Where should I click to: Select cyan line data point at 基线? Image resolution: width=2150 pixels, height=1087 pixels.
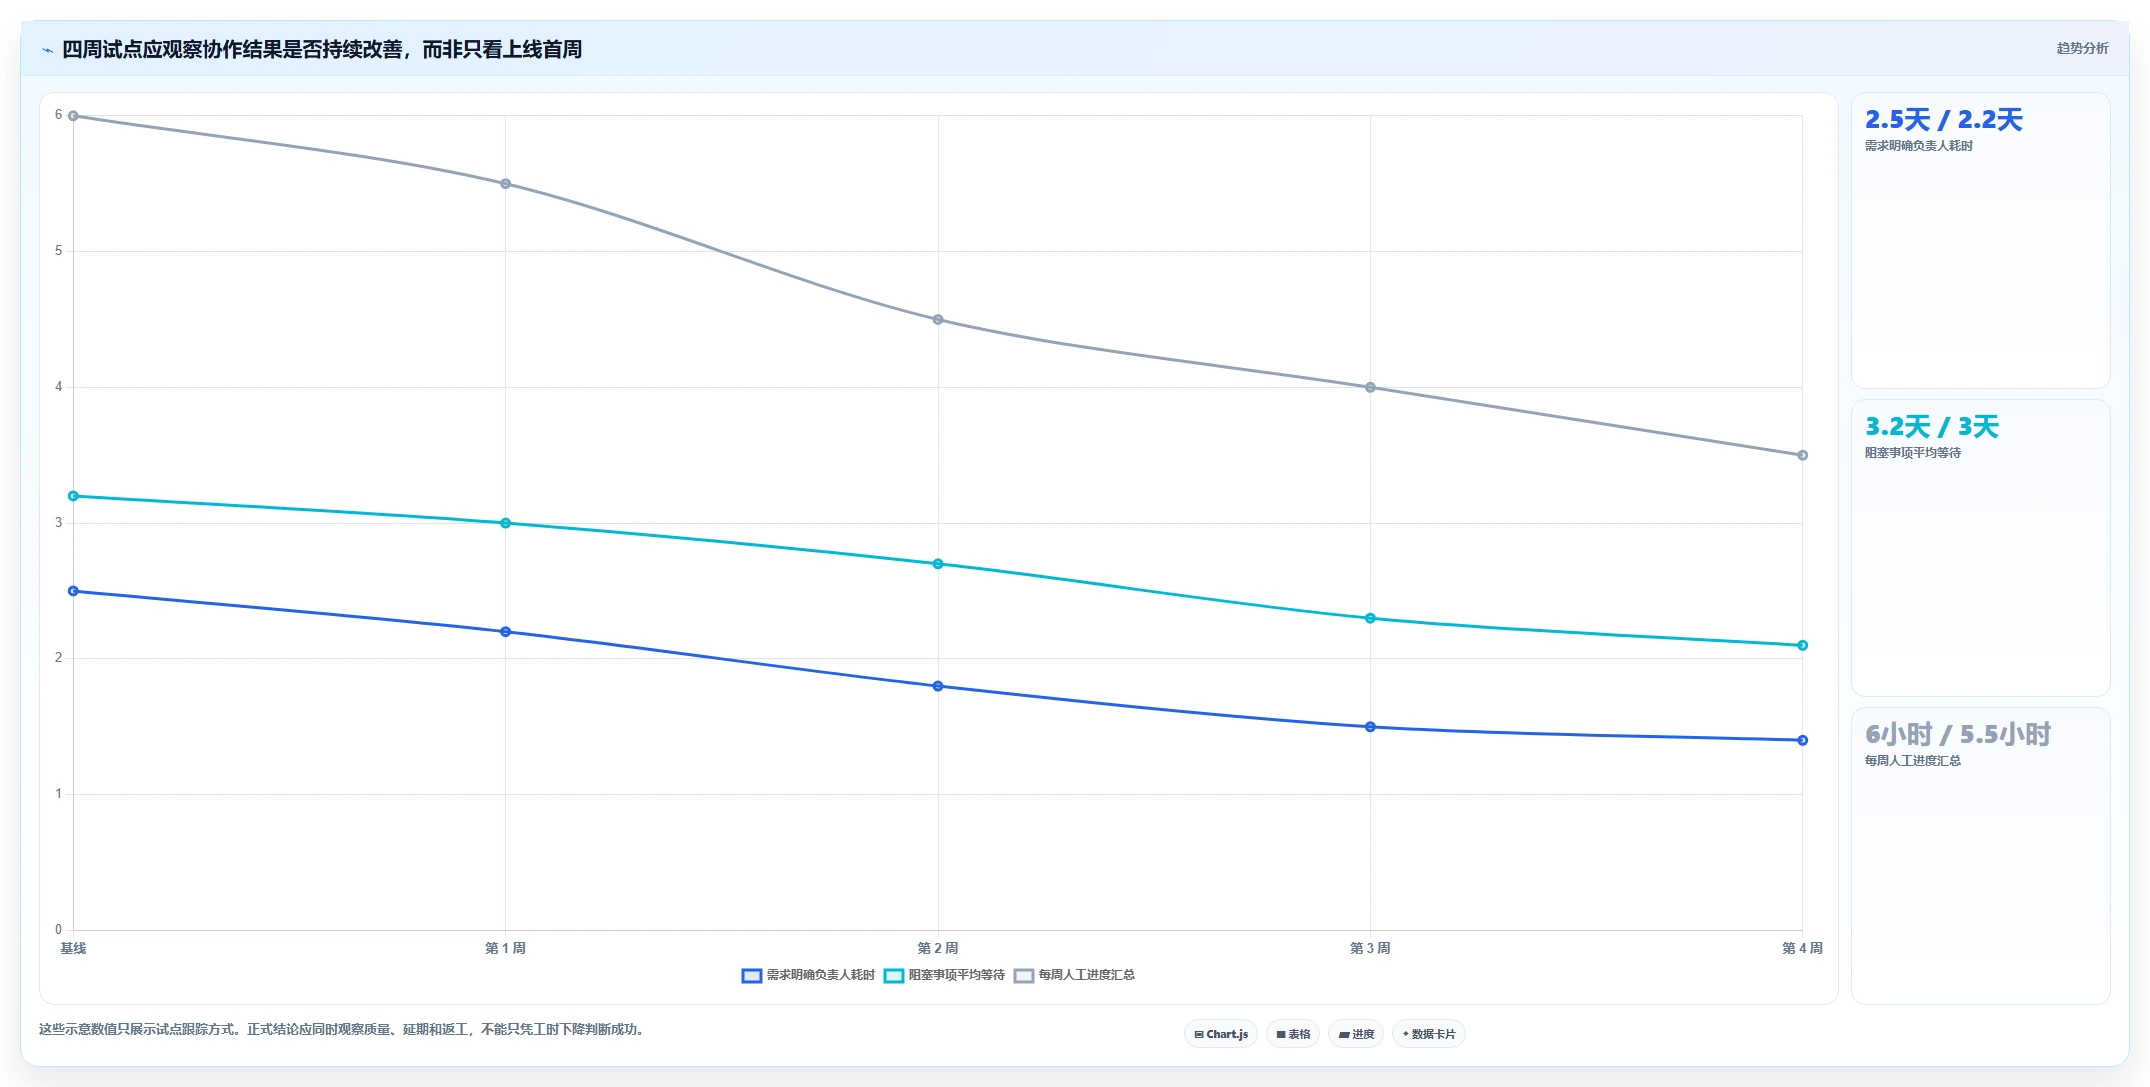pos(73,496)
